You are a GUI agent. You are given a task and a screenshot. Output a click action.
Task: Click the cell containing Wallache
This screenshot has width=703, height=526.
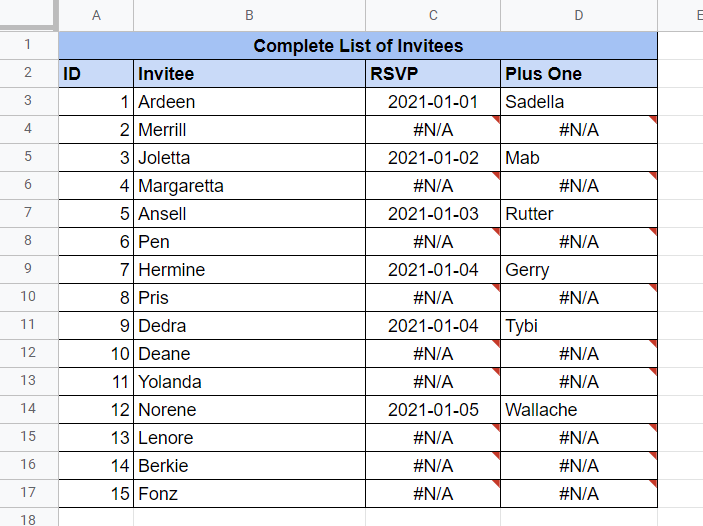click(x=579, y=410)
